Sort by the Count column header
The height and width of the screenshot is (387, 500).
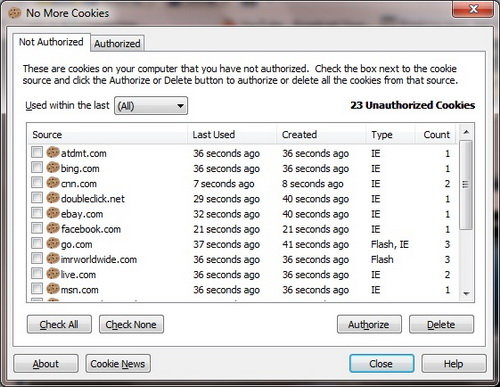435,135
